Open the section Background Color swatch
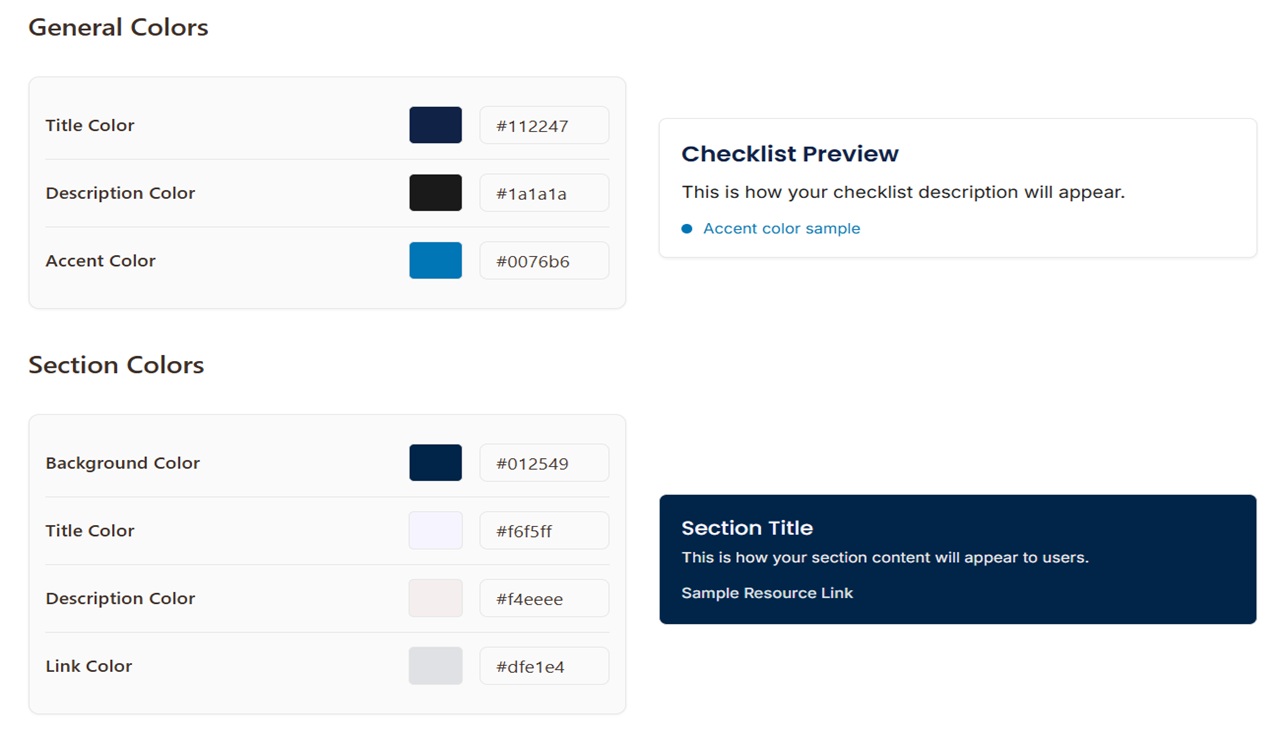Viewport: 1280px width, 730px height. 435,462
